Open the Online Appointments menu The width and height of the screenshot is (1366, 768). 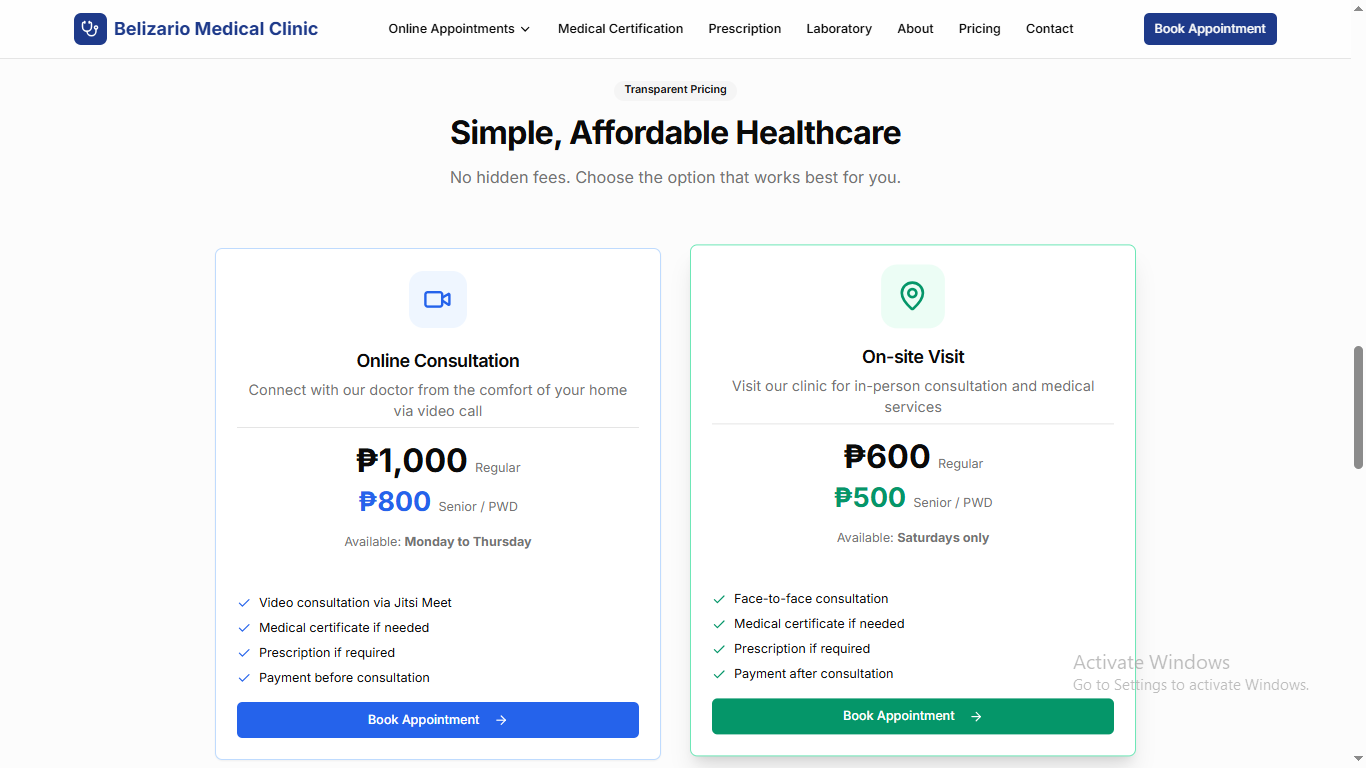pyautogui.click(x=452, y=29)
